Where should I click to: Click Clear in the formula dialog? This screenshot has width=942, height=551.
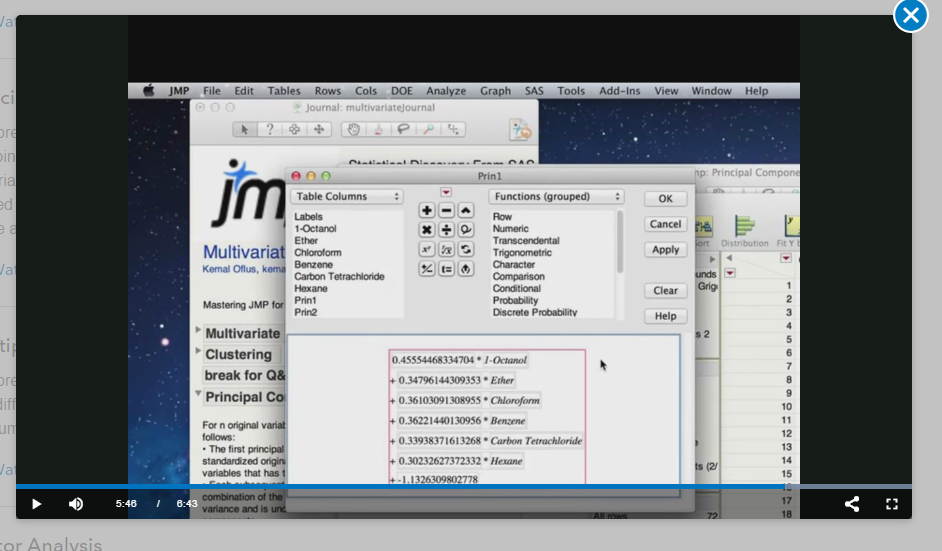665,291
